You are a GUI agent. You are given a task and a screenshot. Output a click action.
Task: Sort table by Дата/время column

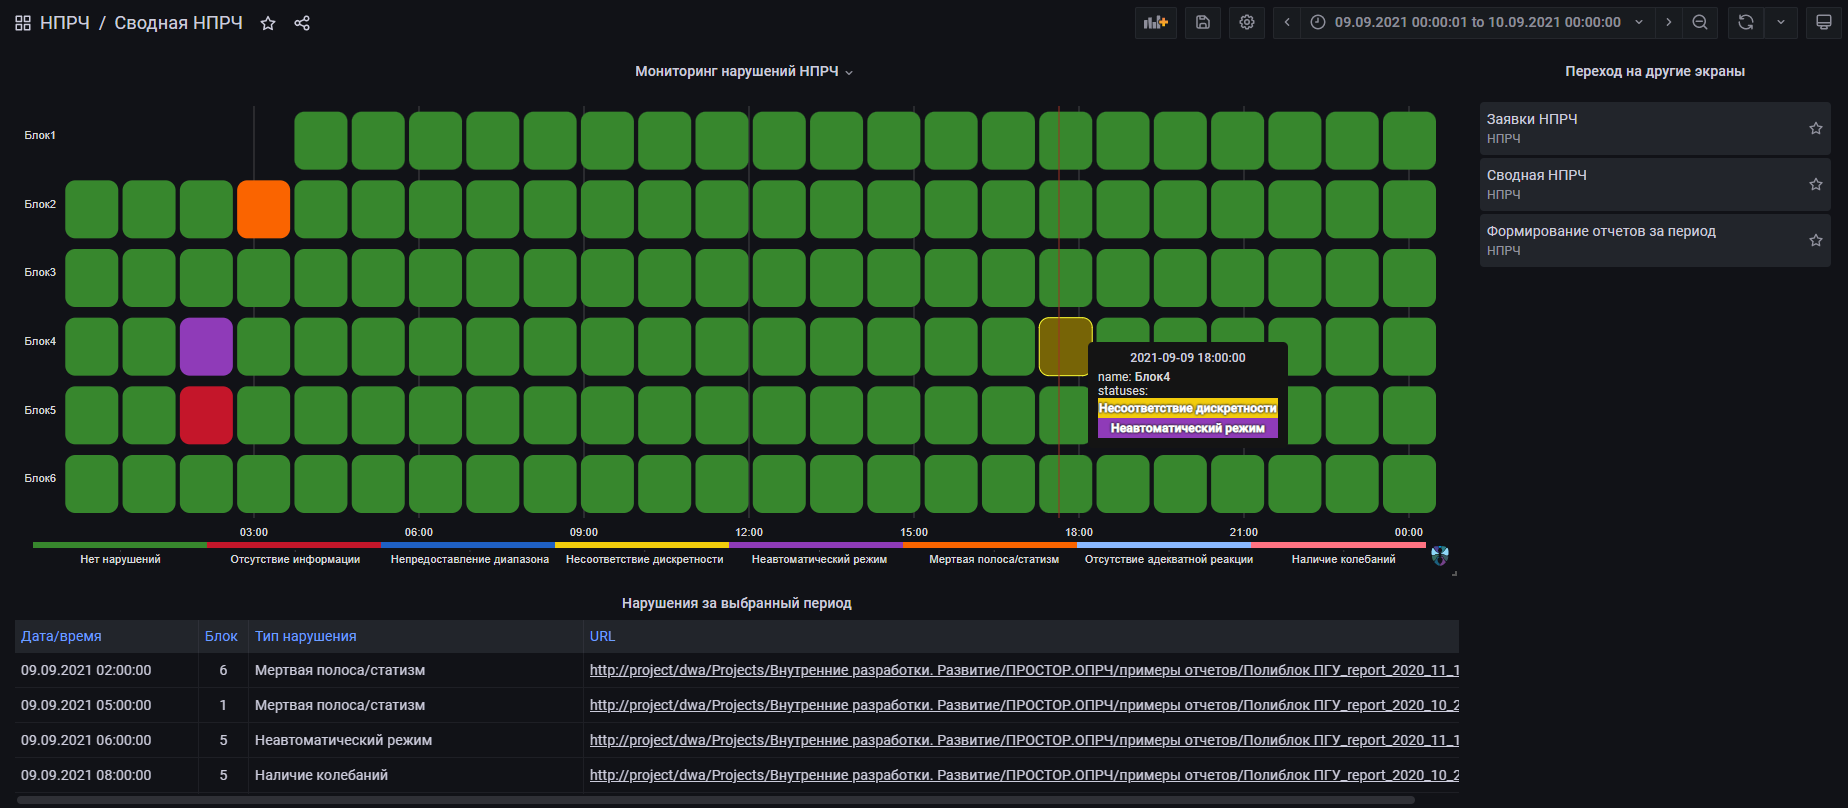pos(61,636)
